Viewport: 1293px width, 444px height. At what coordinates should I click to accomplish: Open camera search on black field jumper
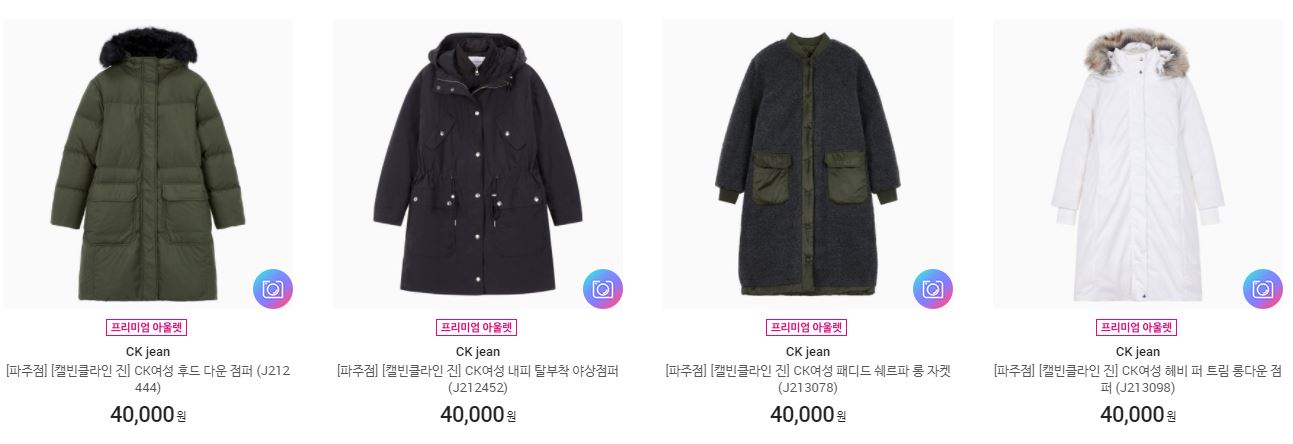[x=602, y=289]
